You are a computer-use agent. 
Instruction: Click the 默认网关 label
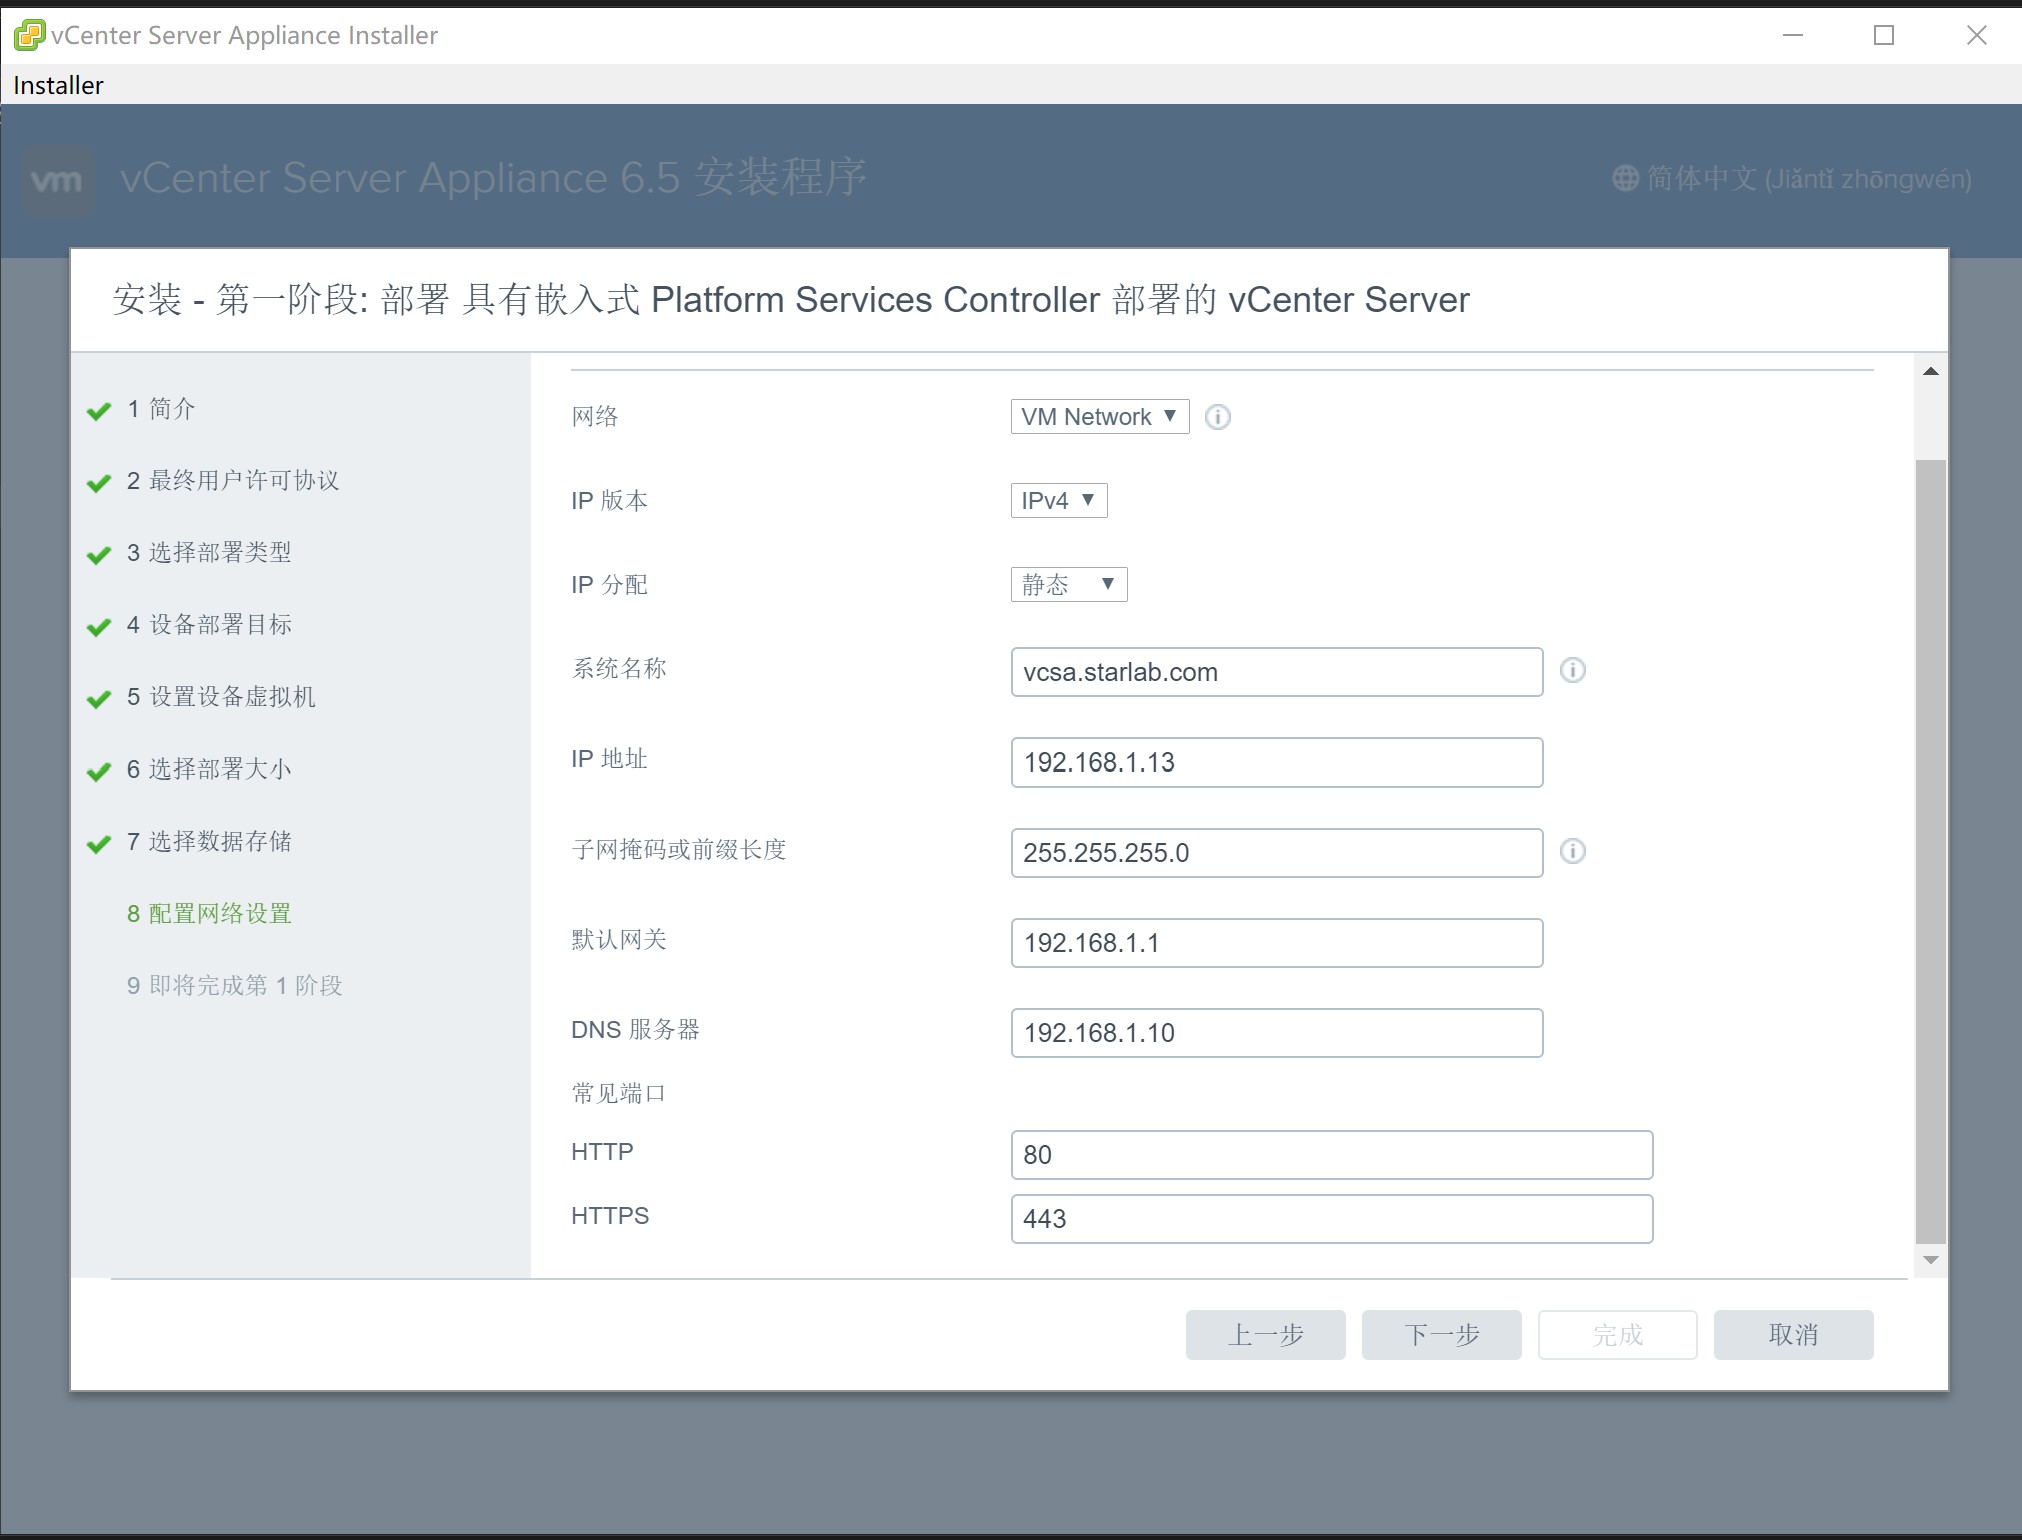(619, 939)
